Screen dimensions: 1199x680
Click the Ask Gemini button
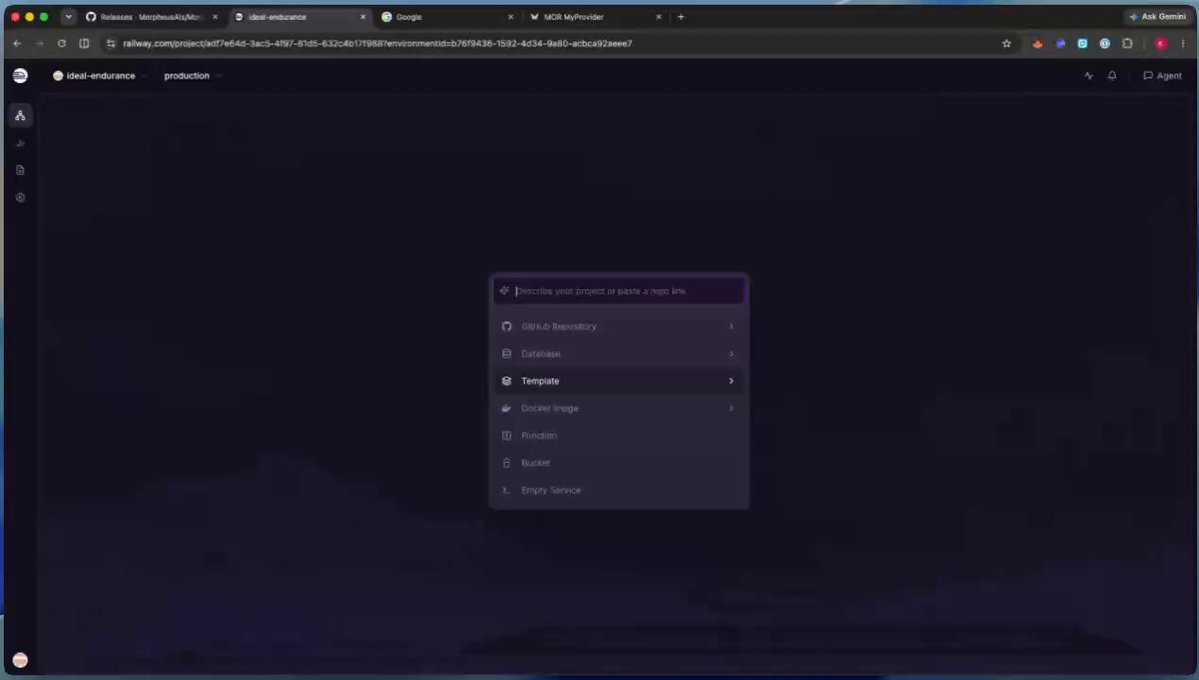pyautogui.click(x=1157, y=17)
